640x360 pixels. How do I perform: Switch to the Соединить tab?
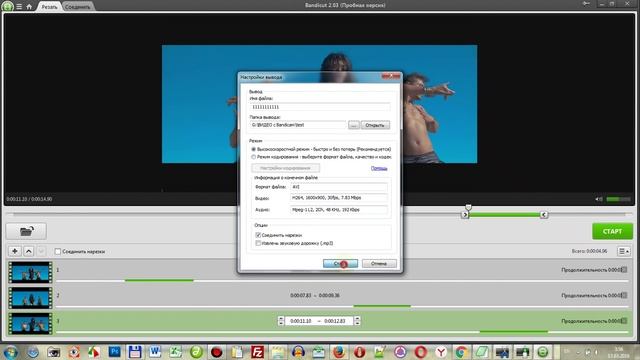point(78,7)
